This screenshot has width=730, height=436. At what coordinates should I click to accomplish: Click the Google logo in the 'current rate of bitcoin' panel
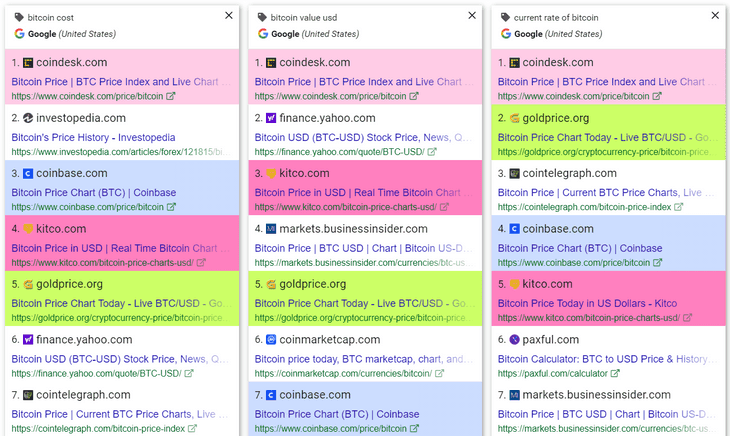pos(506,34)
